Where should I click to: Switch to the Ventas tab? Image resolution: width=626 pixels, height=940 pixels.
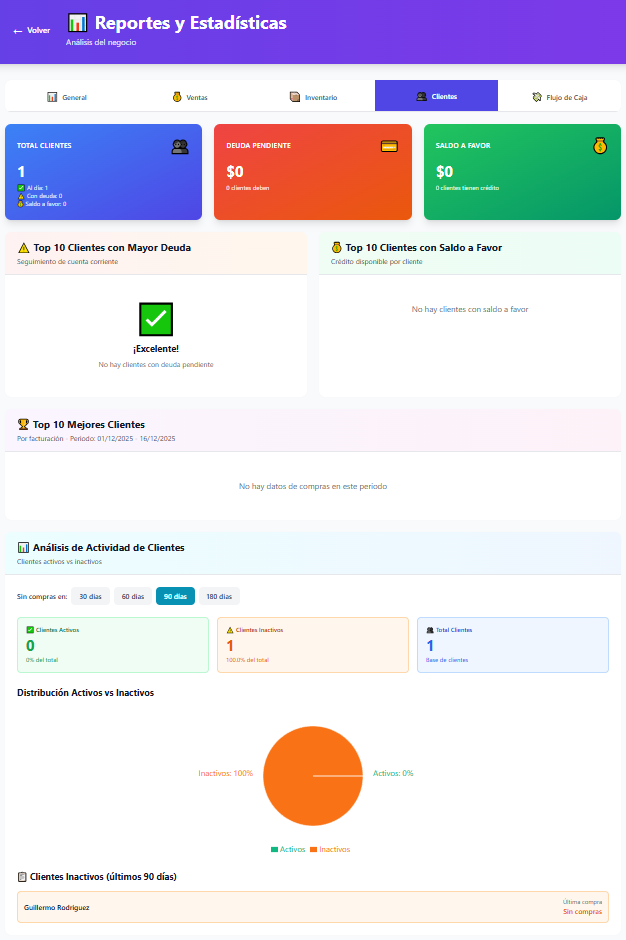190,97
